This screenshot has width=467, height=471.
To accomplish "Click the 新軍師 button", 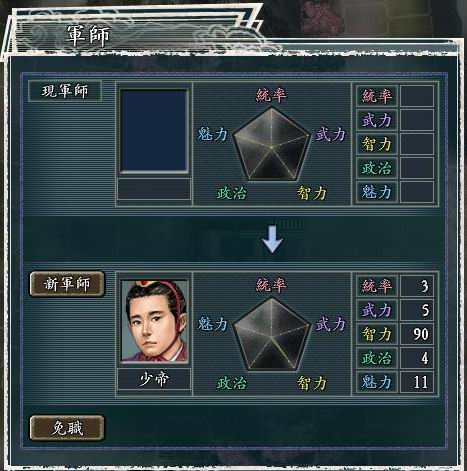I will 67,284.
